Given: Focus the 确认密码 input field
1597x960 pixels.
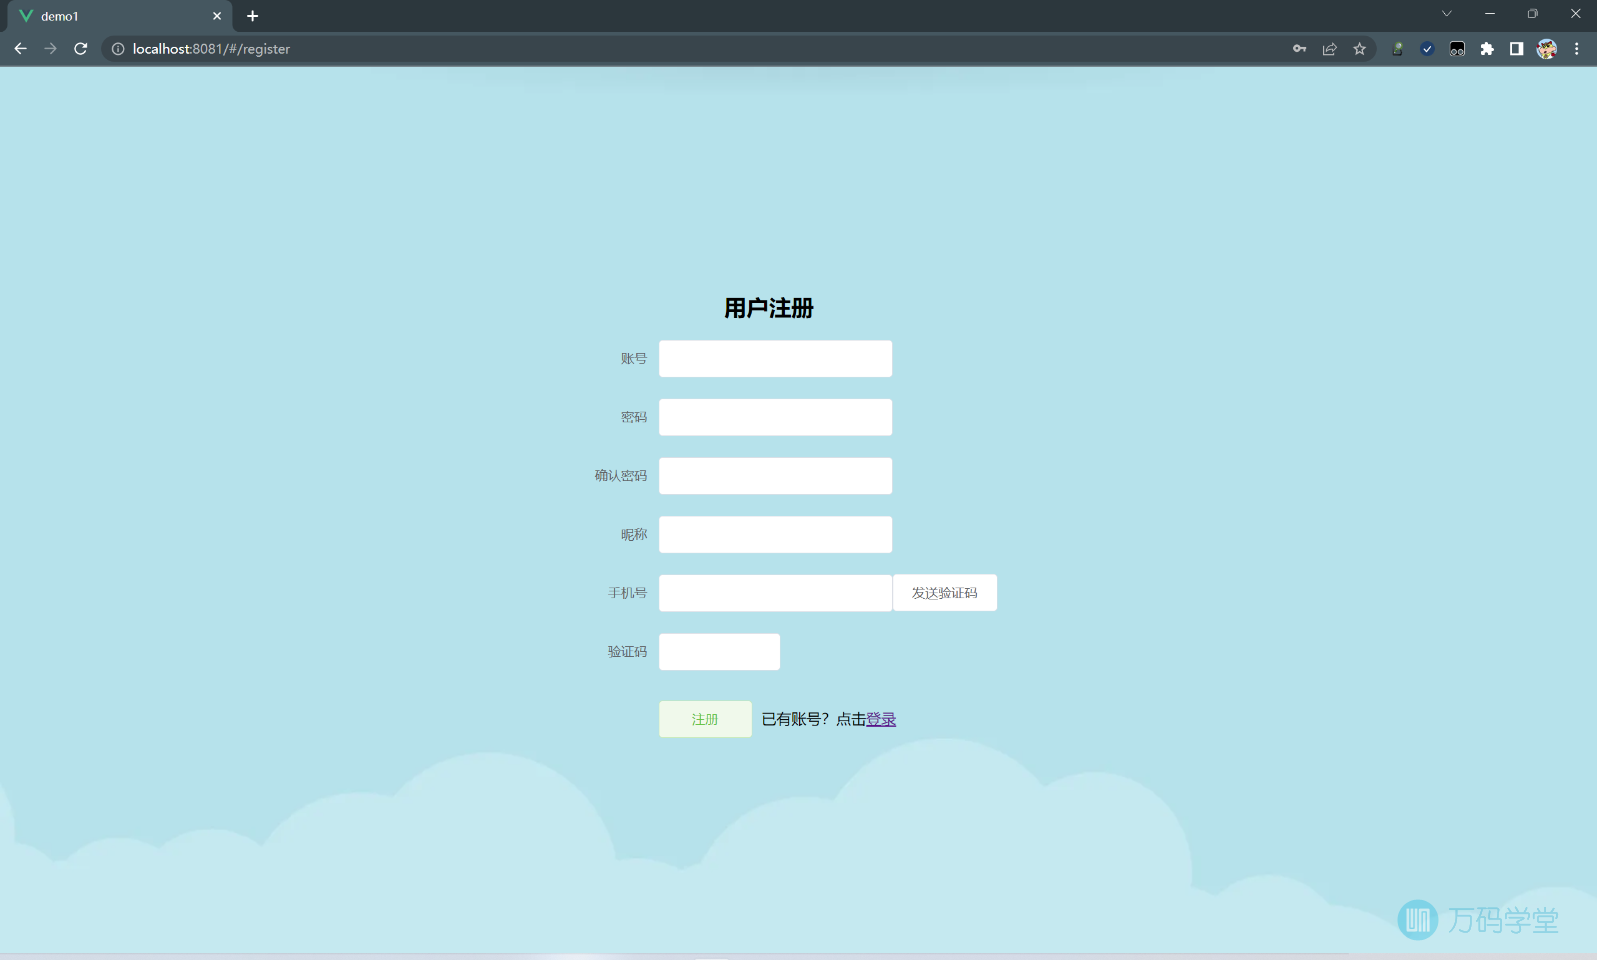Looking at the screenshot, I should 775,476.
